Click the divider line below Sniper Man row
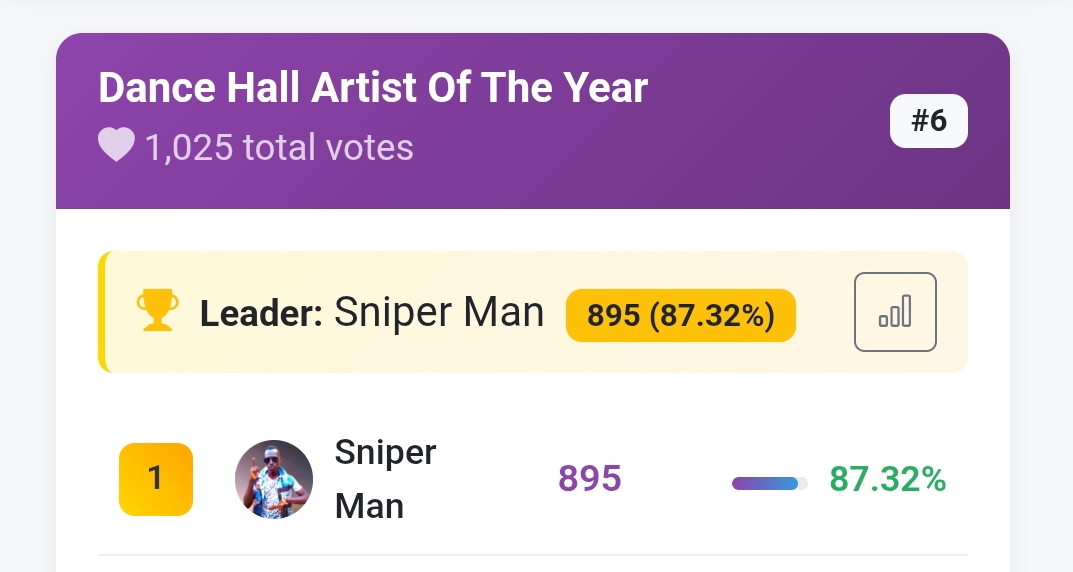 point(532,554)
